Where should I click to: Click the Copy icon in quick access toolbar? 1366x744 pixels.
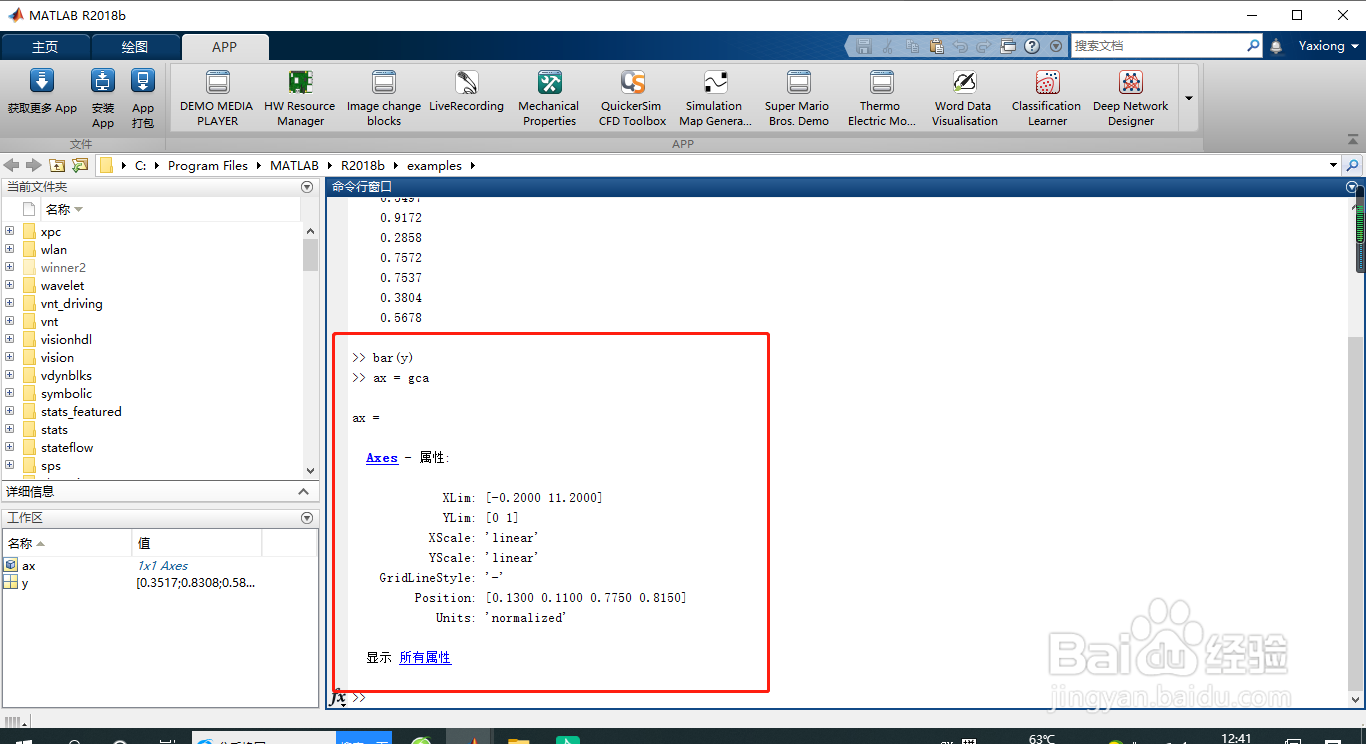[912, 46]
